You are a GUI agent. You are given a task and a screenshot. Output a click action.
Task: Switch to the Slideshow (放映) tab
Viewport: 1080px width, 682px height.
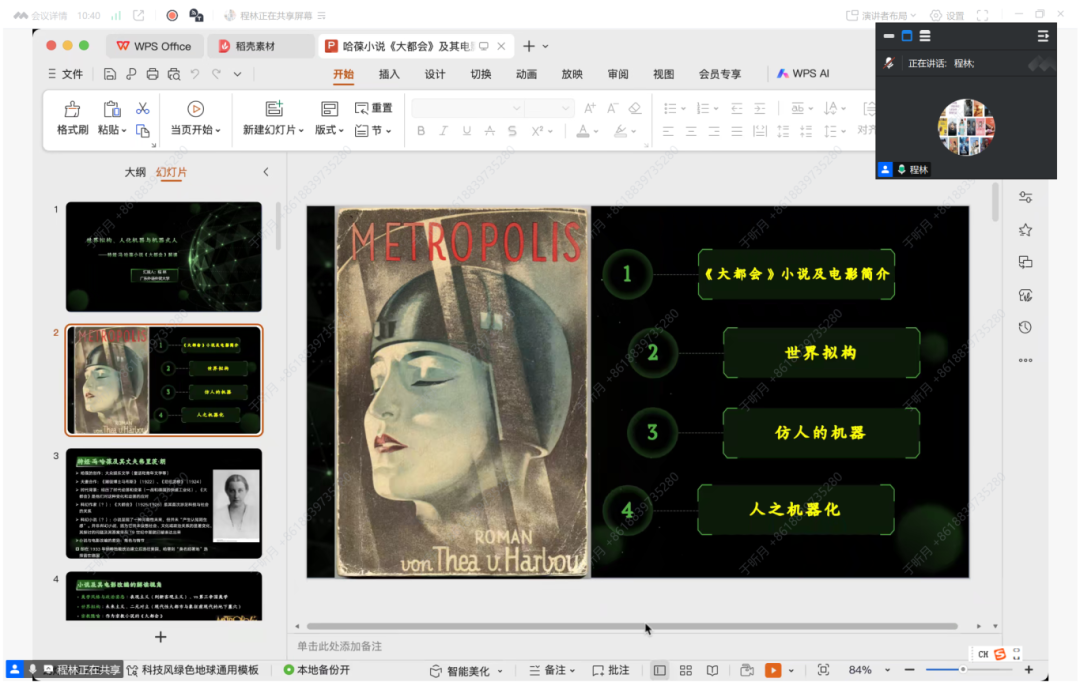pyautogui.click(x=572, y=74)
